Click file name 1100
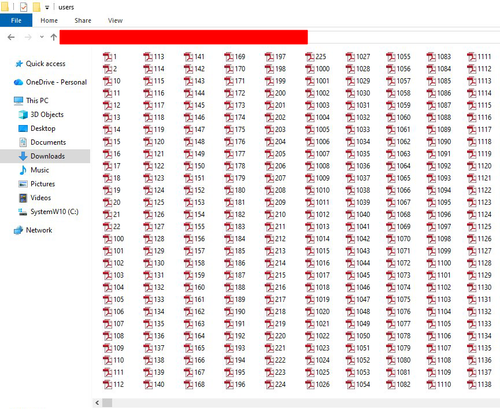This screenshot has width=500, height=409. pyautogui.click(x=444, y=263)
